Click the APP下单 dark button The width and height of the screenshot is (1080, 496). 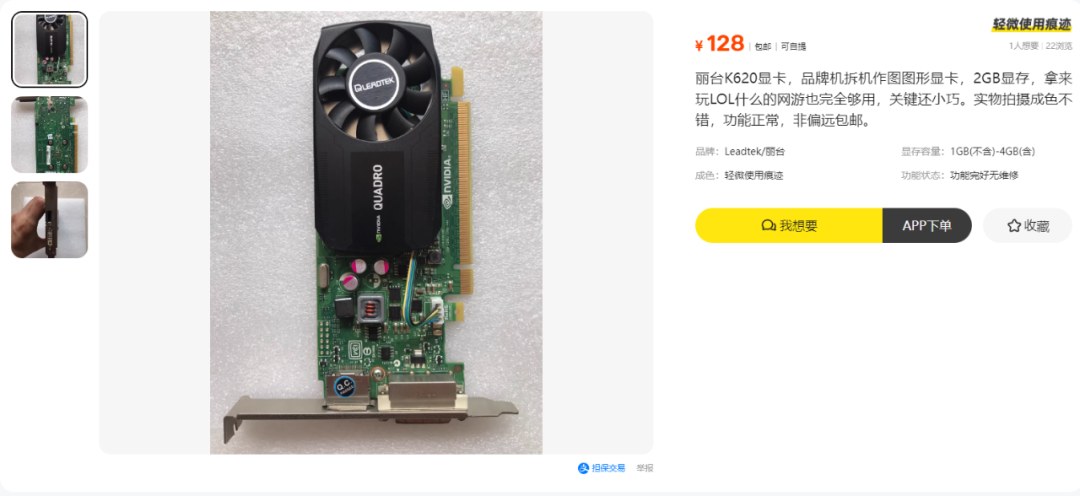[927, 225]
